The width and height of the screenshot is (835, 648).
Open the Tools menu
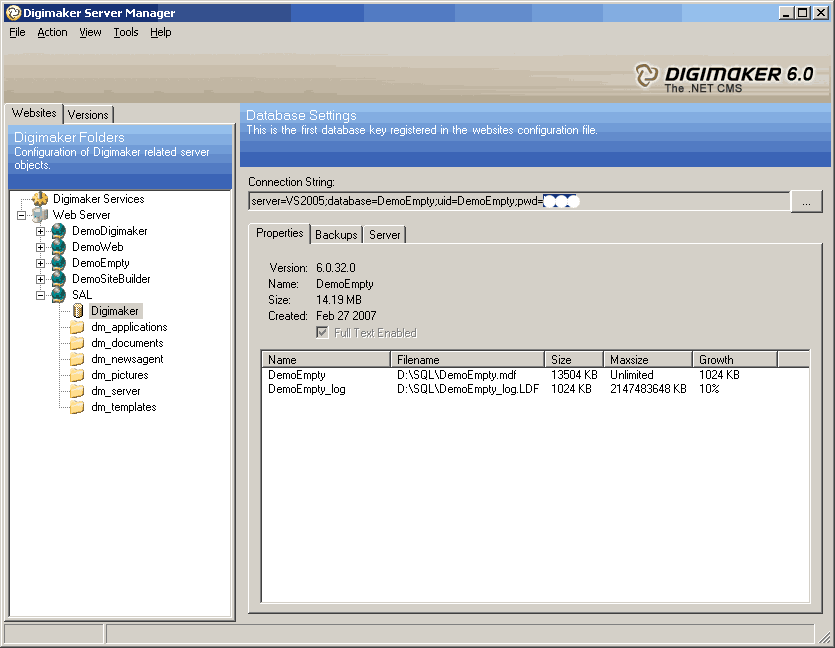tap(126, 32)
